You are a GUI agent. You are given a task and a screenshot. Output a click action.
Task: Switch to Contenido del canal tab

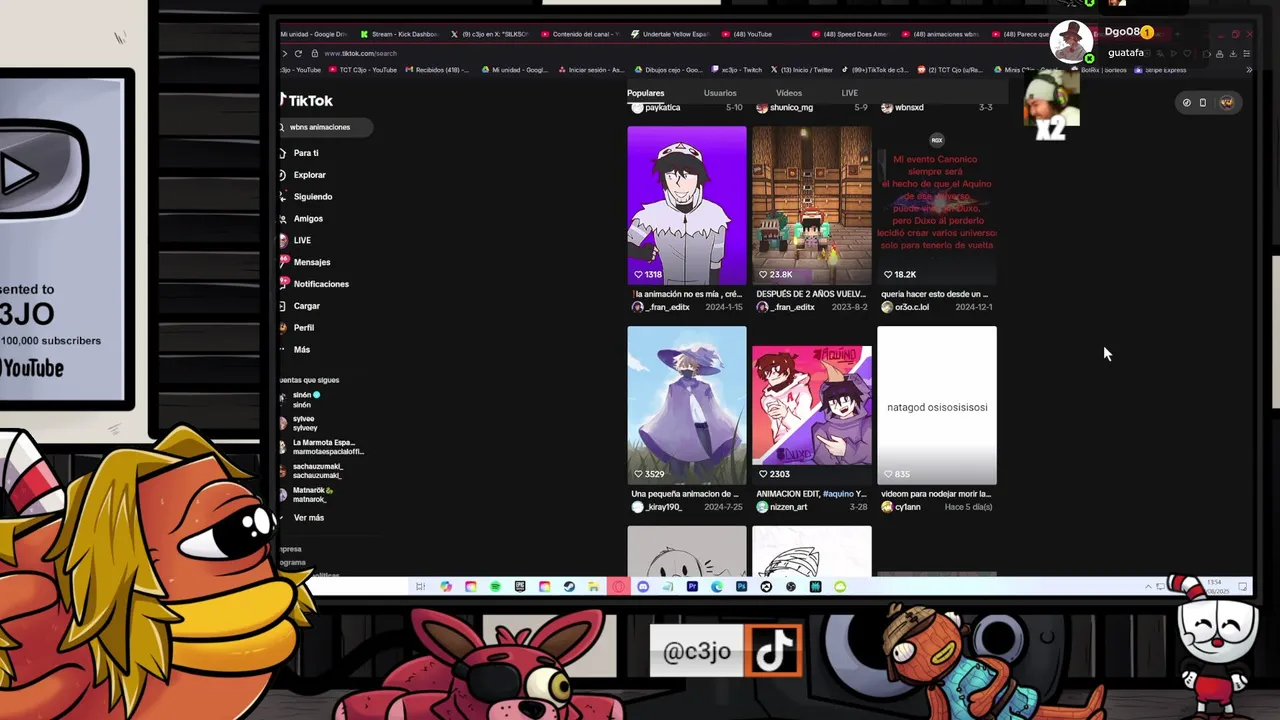click(x=579, y=34)
